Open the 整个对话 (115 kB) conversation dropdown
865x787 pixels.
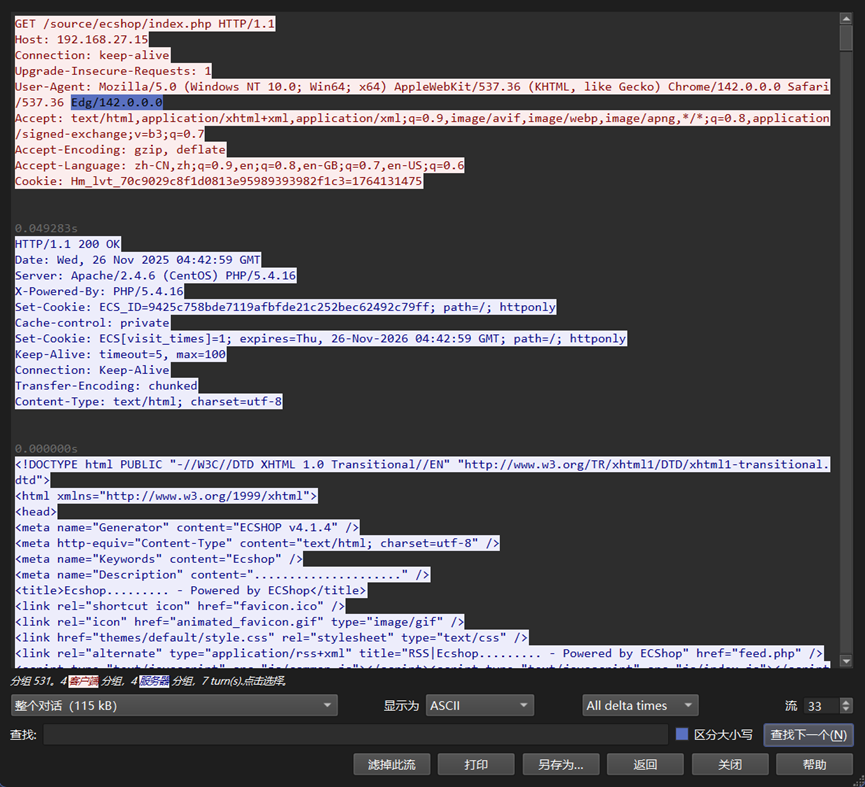175,705
